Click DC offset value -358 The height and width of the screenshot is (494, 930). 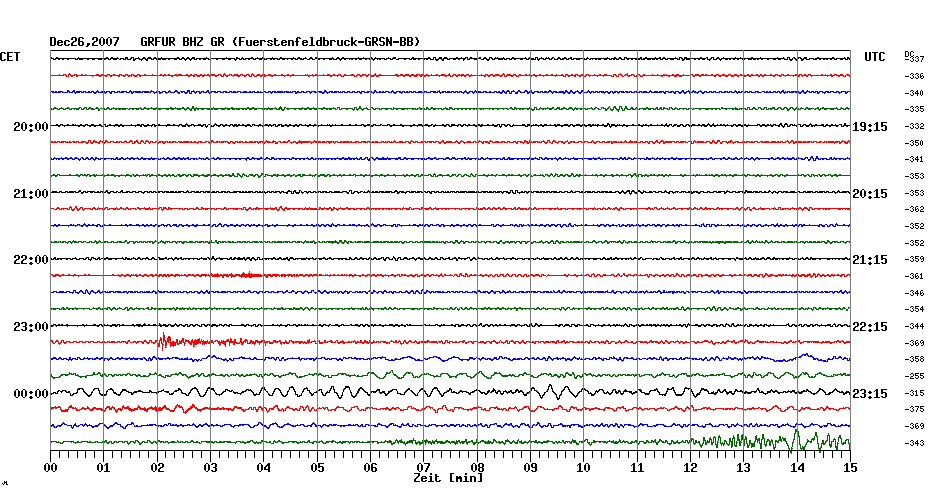tap(914, 359)
